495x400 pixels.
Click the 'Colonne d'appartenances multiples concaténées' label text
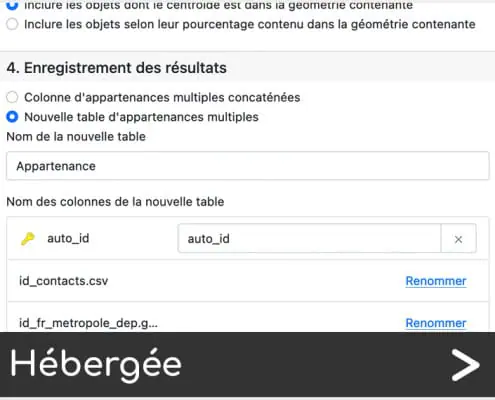(x=162, y=97)
